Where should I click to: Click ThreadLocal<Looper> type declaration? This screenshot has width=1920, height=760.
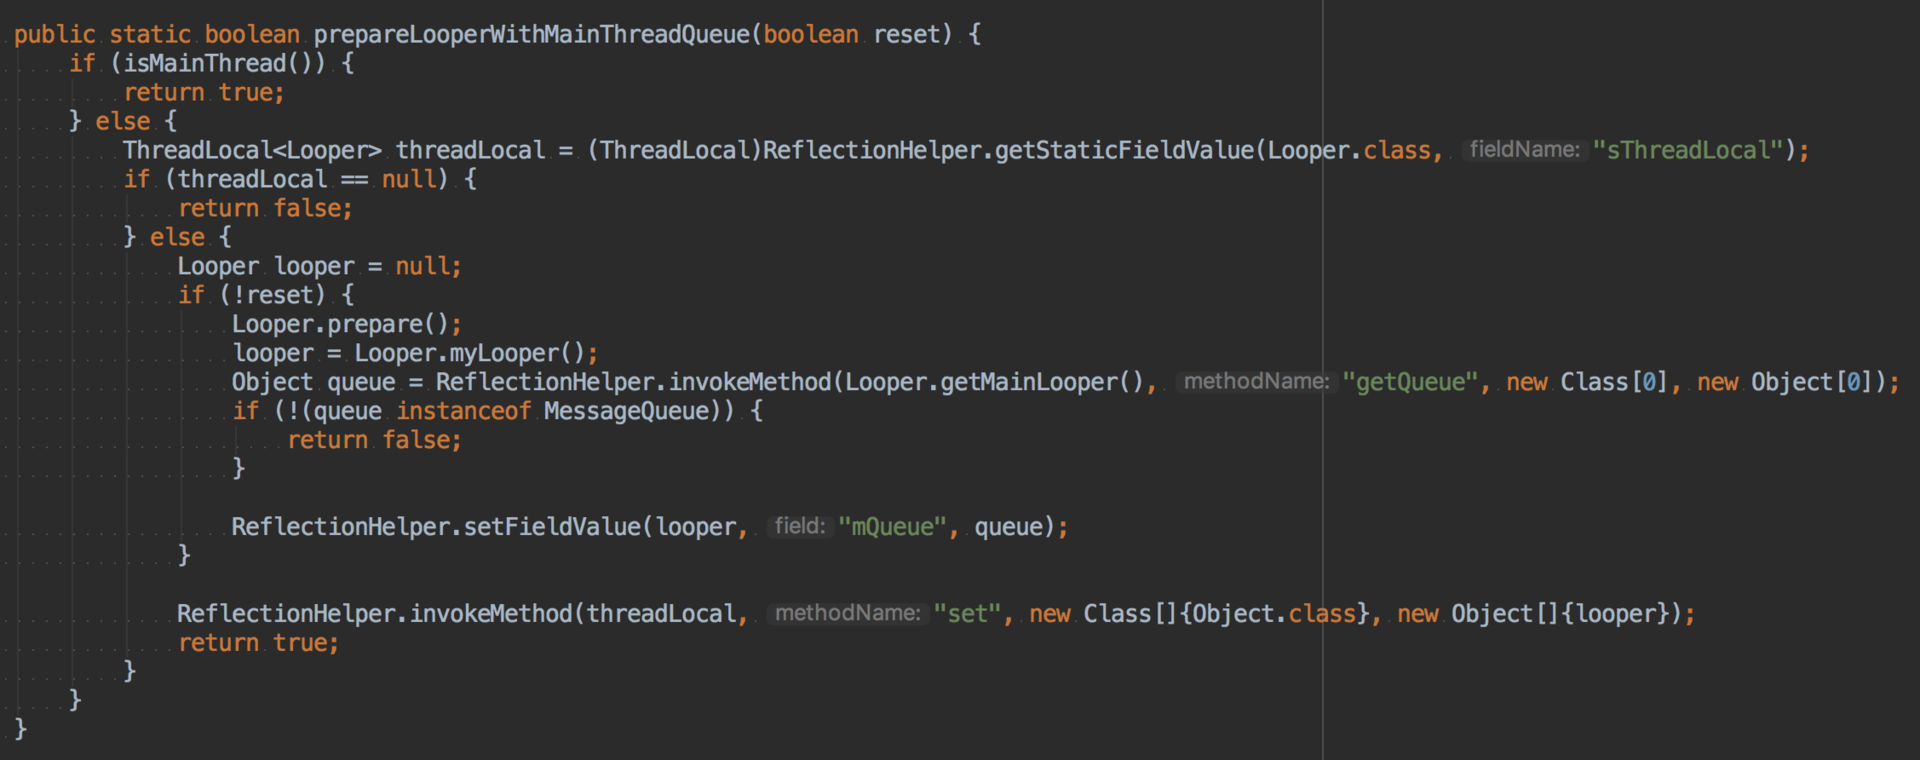252,151
